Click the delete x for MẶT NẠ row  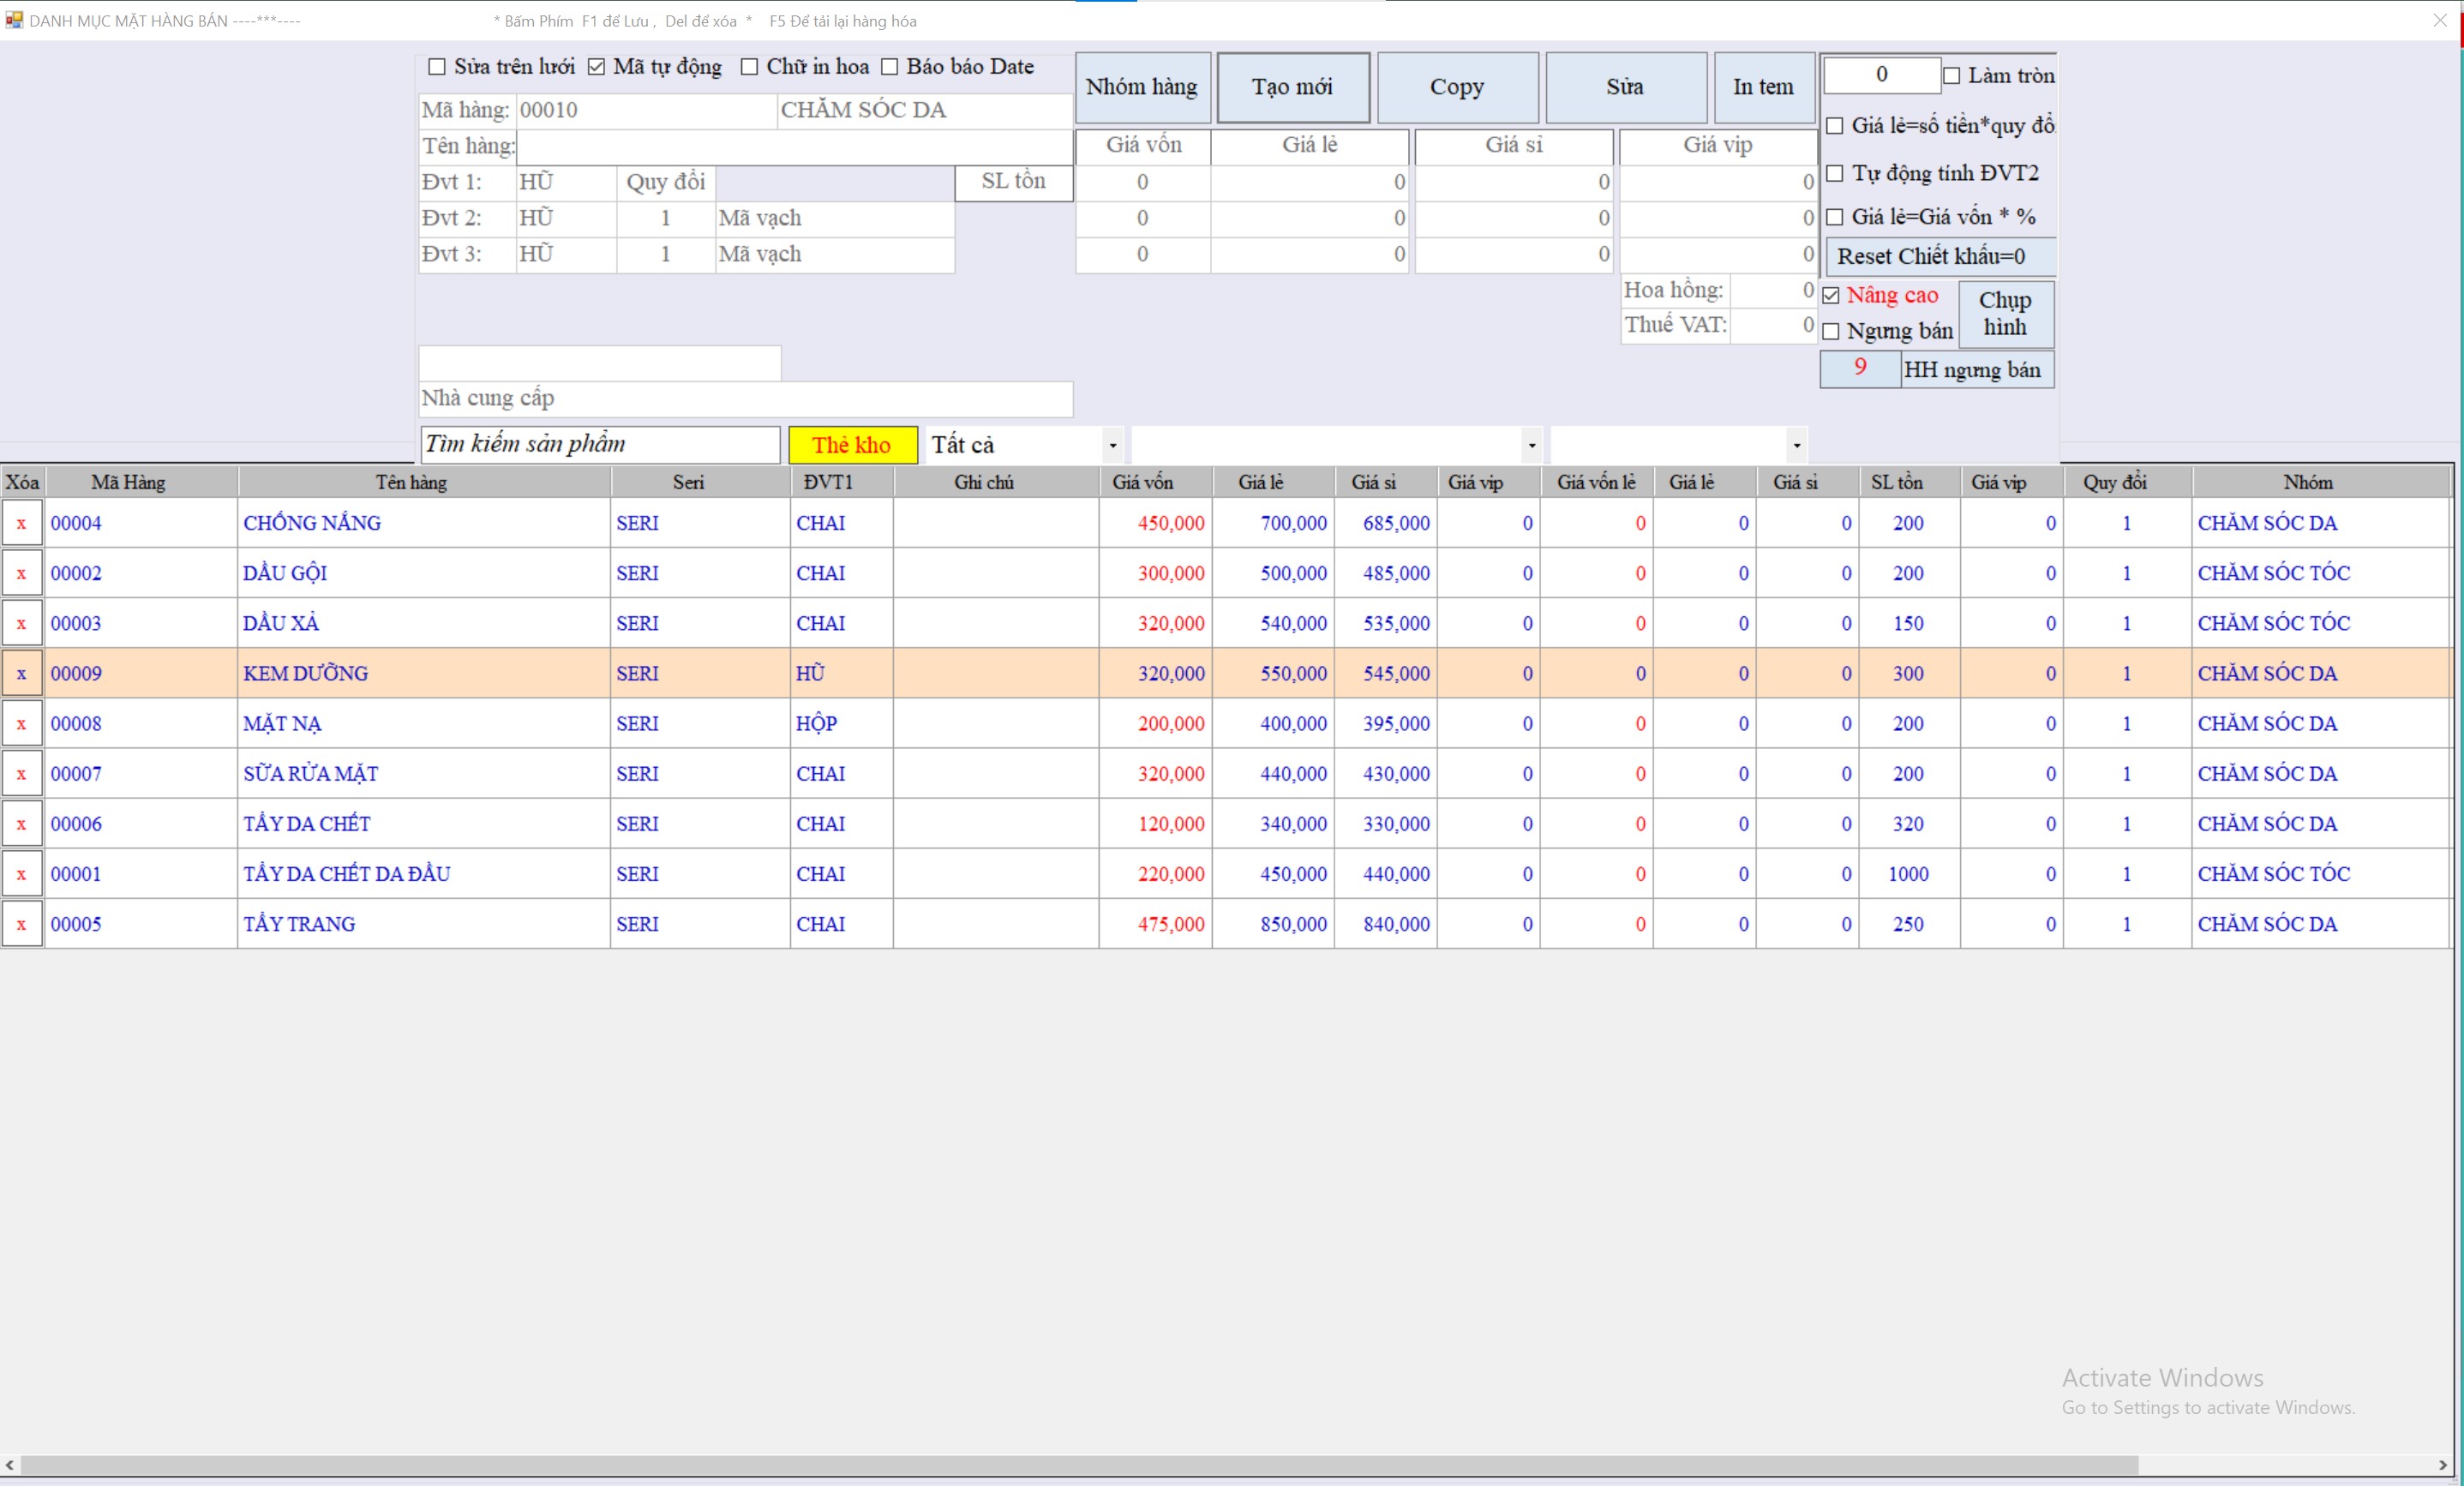(x=21, y=723)
